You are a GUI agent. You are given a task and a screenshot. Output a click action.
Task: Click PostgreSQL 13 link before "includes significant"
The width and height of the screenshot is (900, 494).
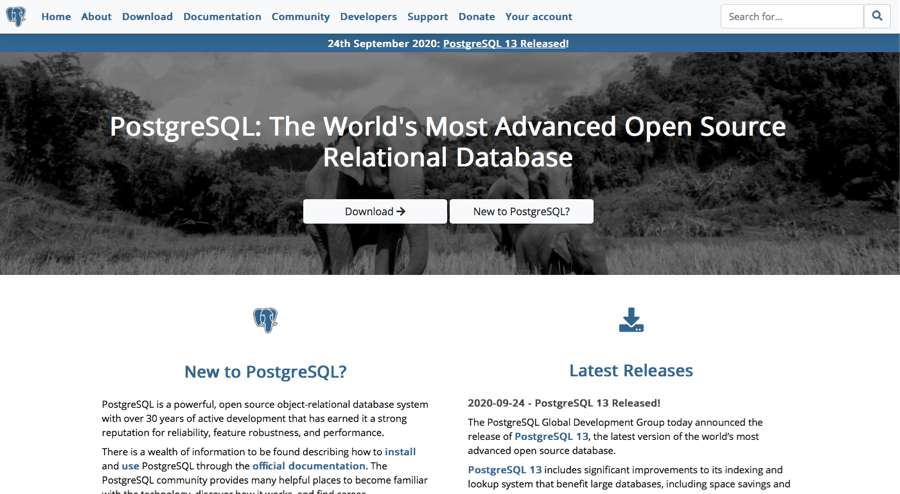tap(505, 469)
